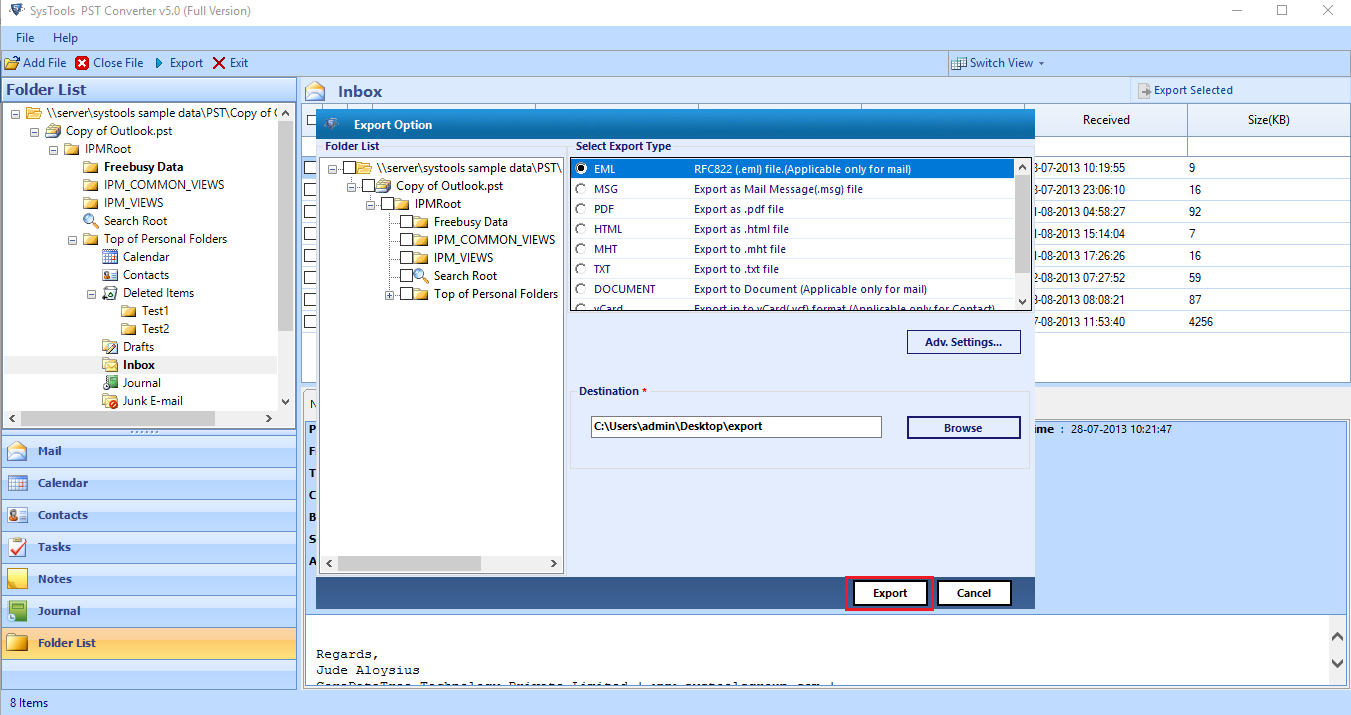Open Adv. Settings...
Screen dimensions: 1351x715
pyautogui.click(x=964, y=342)
